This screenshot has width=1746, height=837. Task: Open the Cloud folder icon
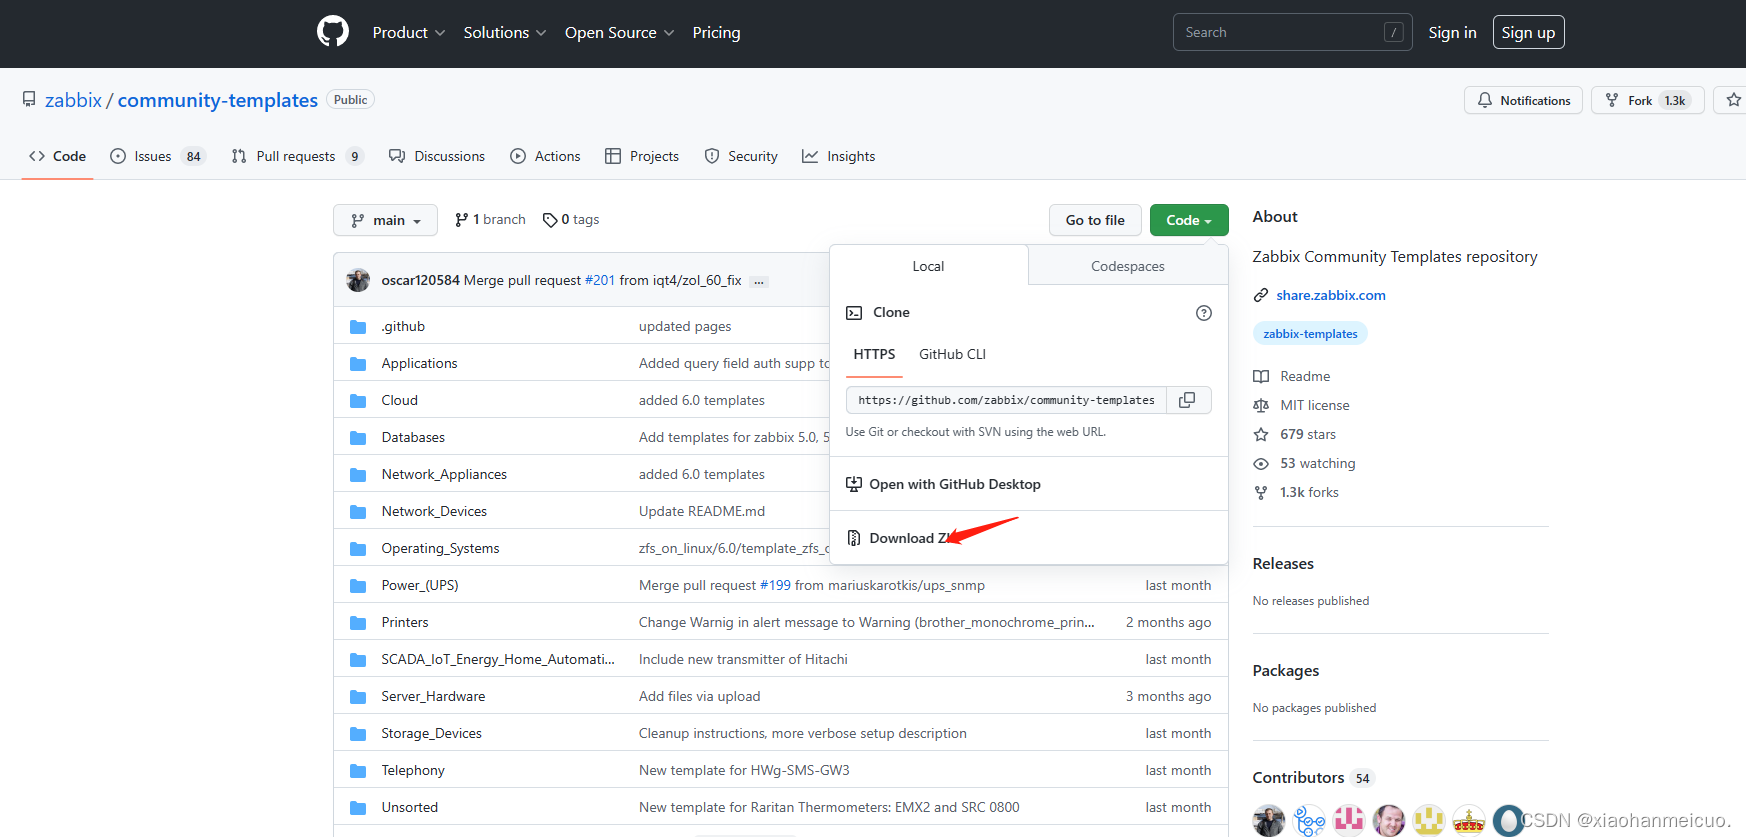point(358,401)
